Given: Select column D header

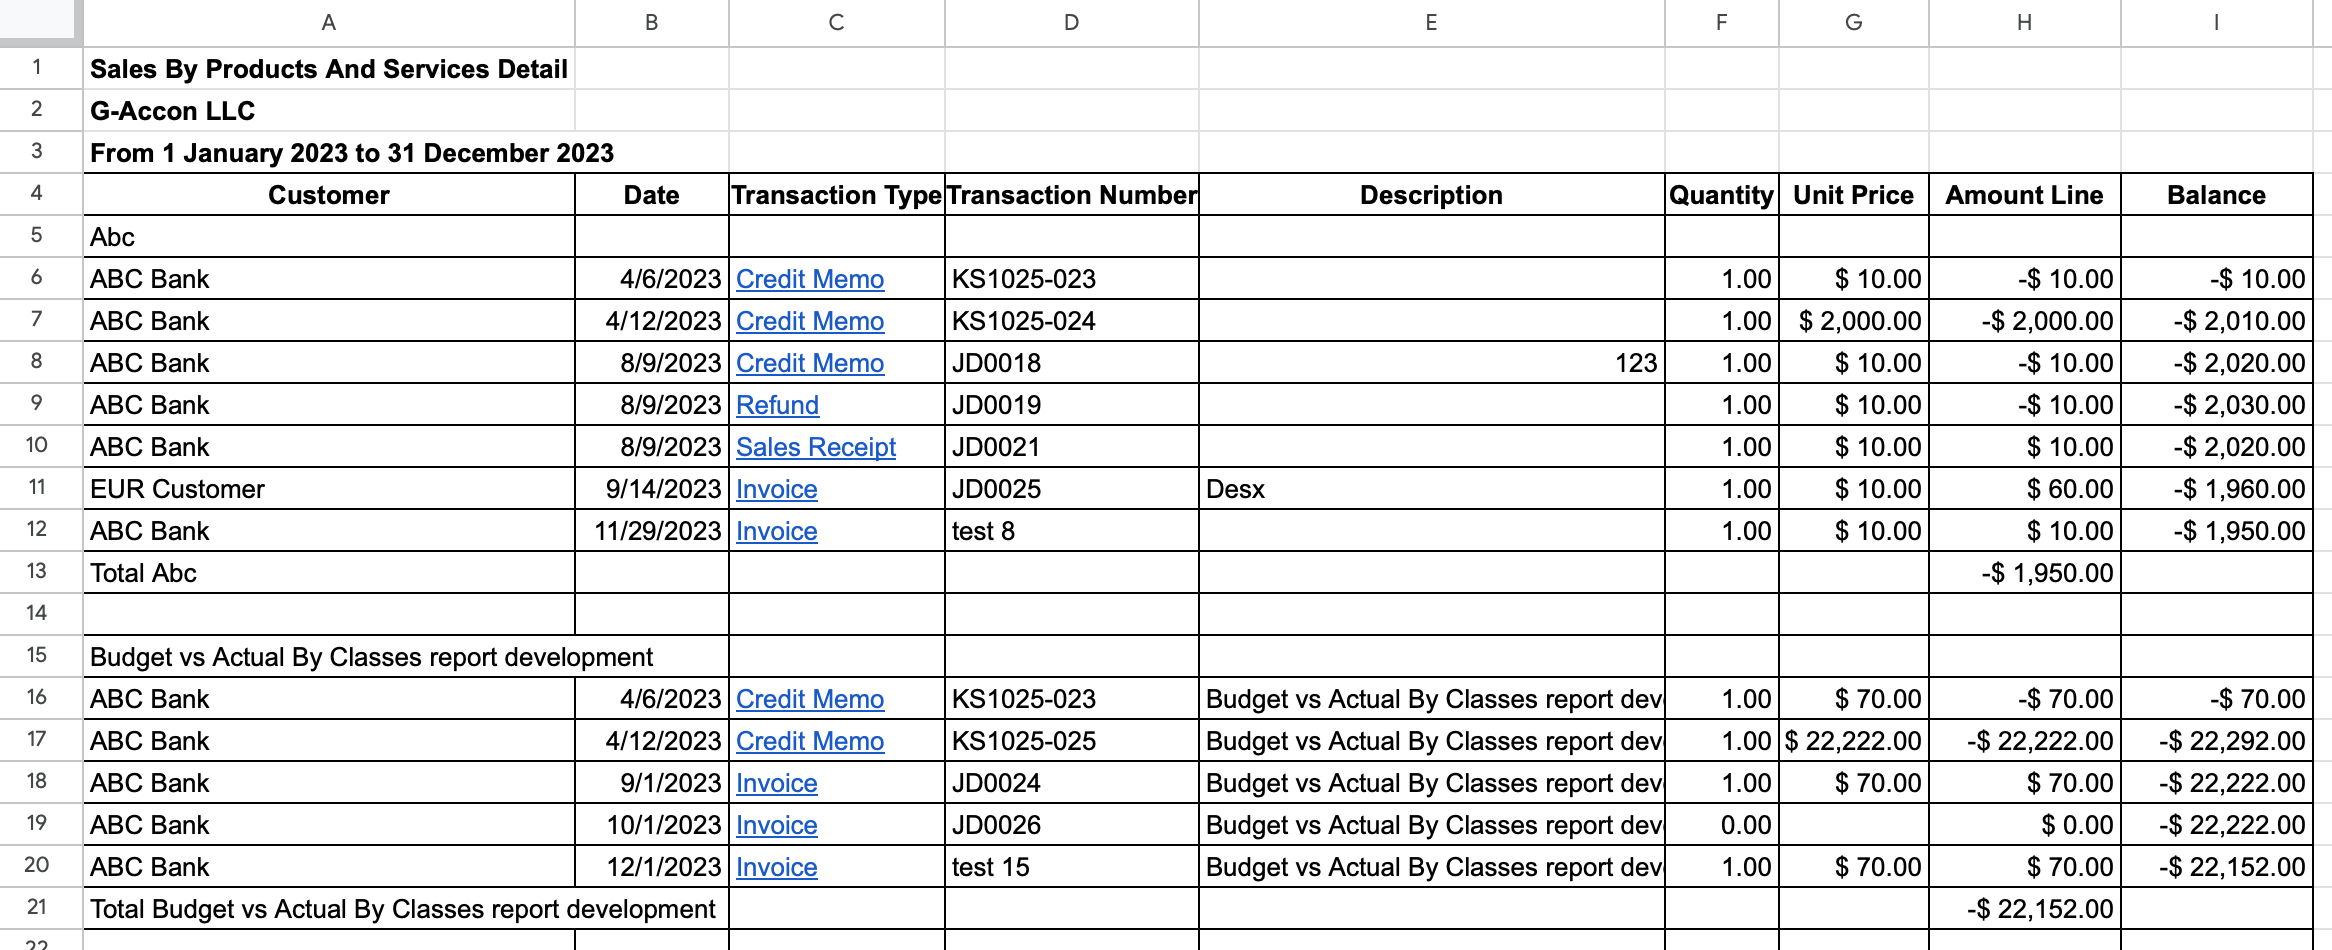Looking at the screenshot, I should pos(1072,22).
